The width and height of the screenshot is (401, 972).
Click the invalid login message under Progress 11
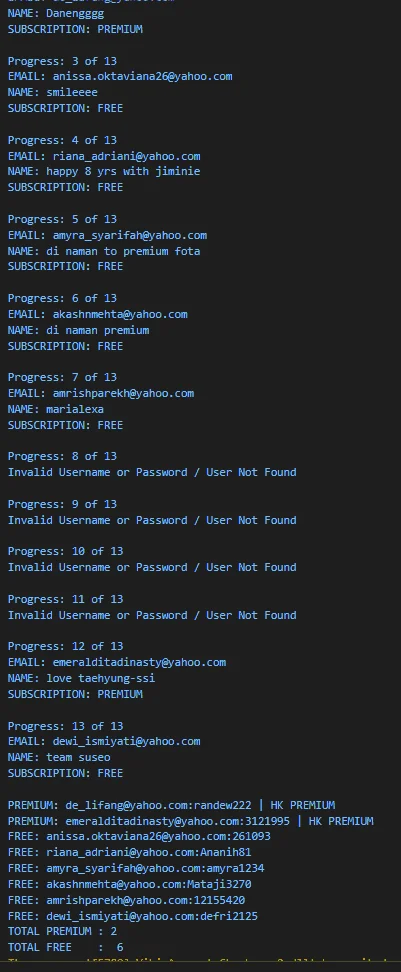(152, 615)
